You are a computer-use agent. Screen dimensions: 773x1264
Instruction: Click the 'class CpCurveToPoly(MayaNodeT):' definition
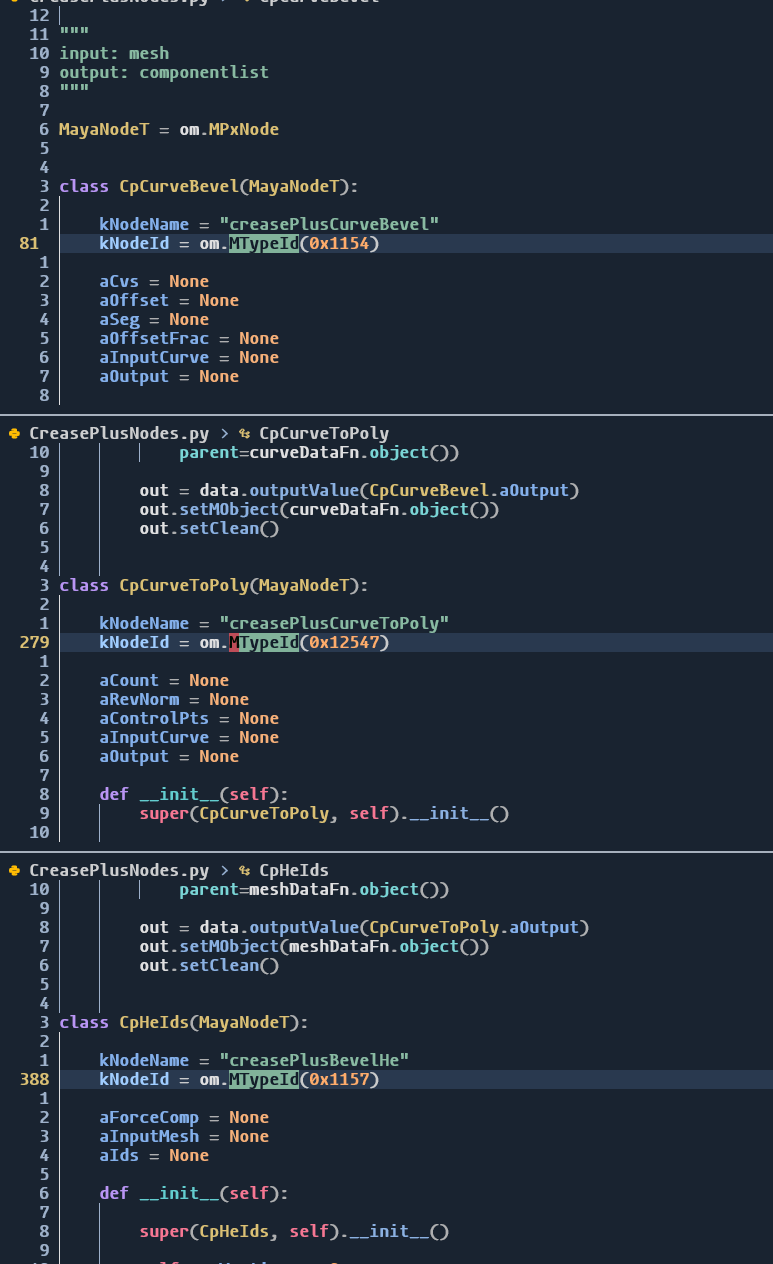214,585
